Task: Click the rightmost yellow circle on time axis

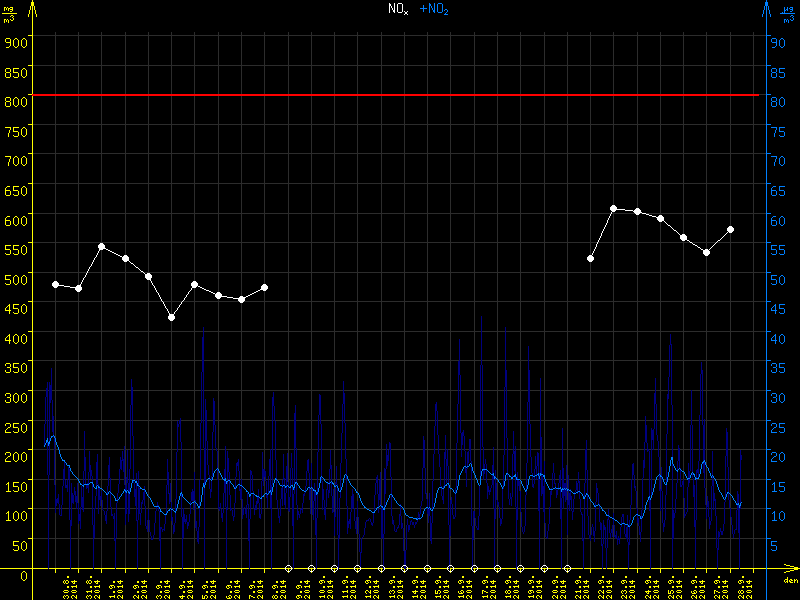Action: 567,568
